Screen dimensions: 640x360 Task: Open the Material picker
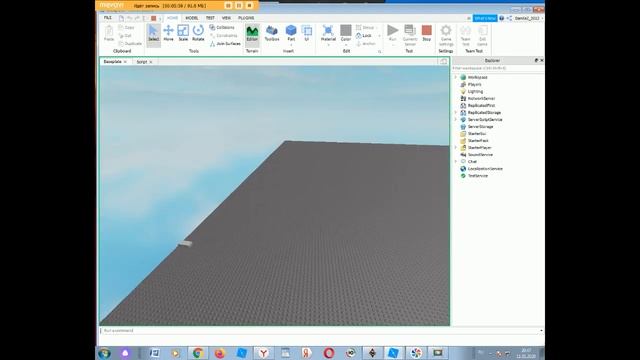tap(328, 33)
